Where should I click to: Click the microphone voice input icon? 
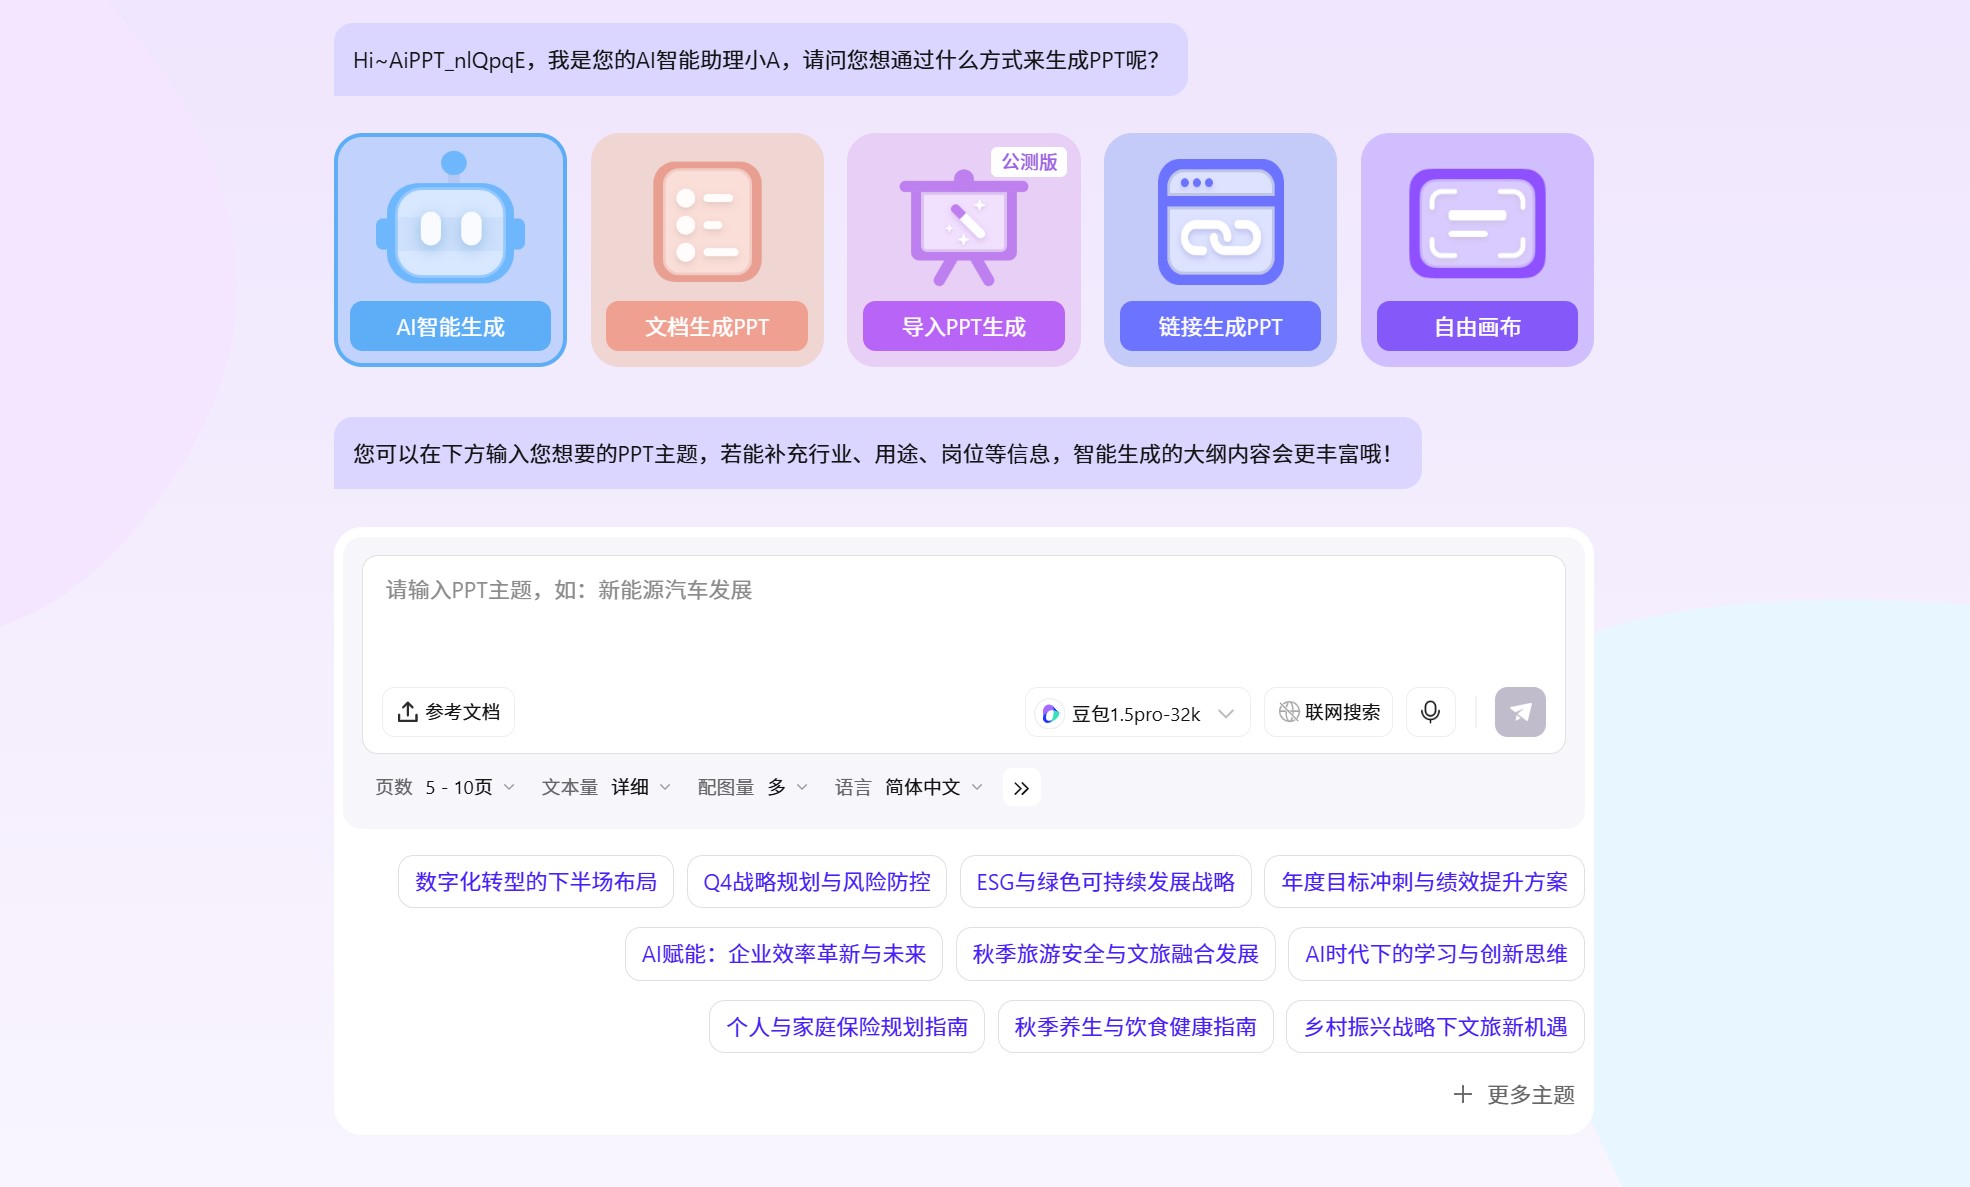[x=1430, y=712]
